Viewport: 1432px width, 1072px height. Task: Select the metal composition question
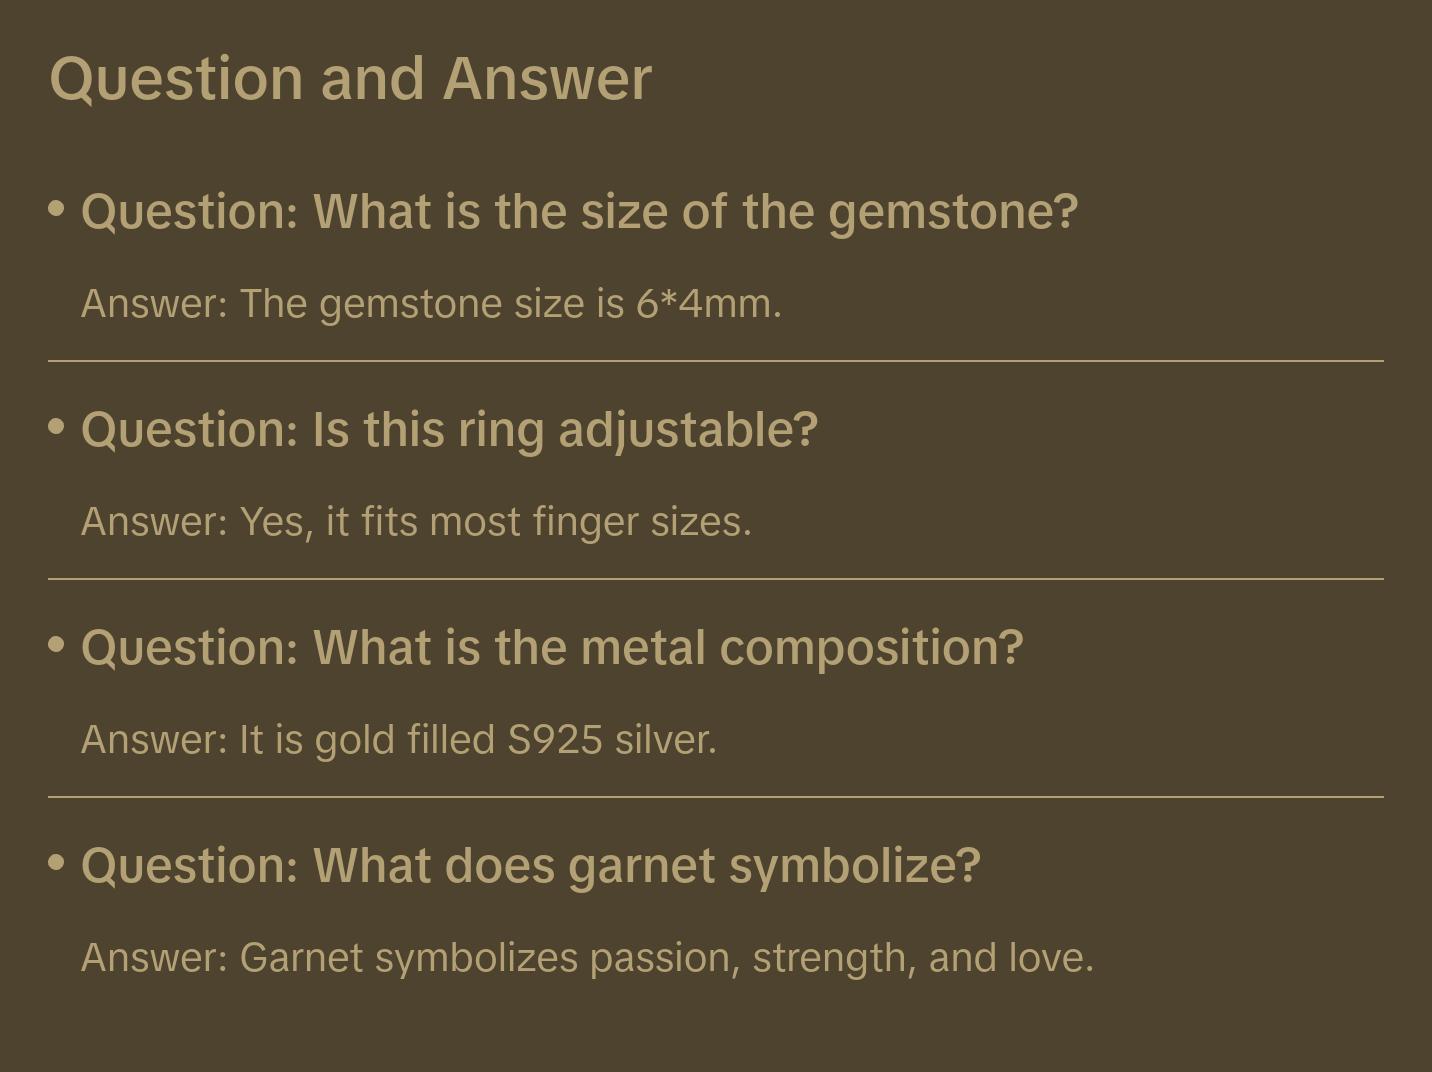[x=552, y=648]
